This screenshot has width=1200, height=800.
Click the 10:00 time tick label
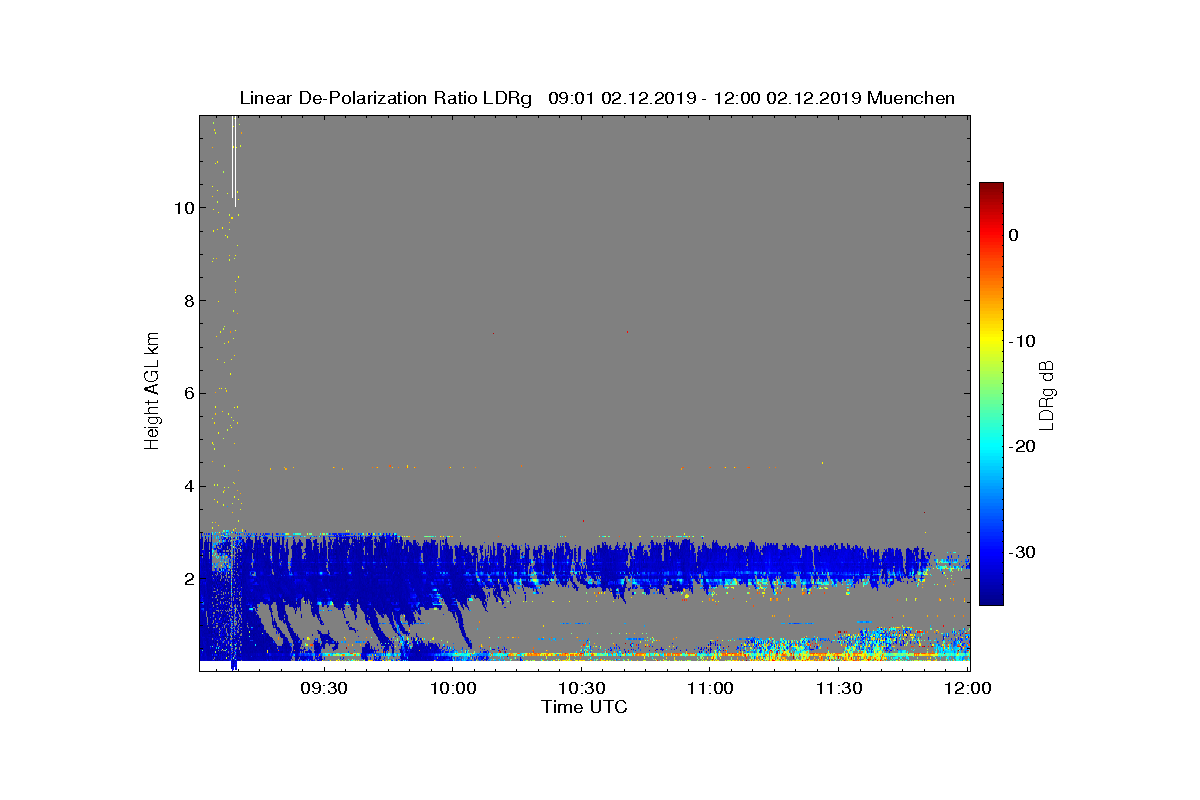453,688
